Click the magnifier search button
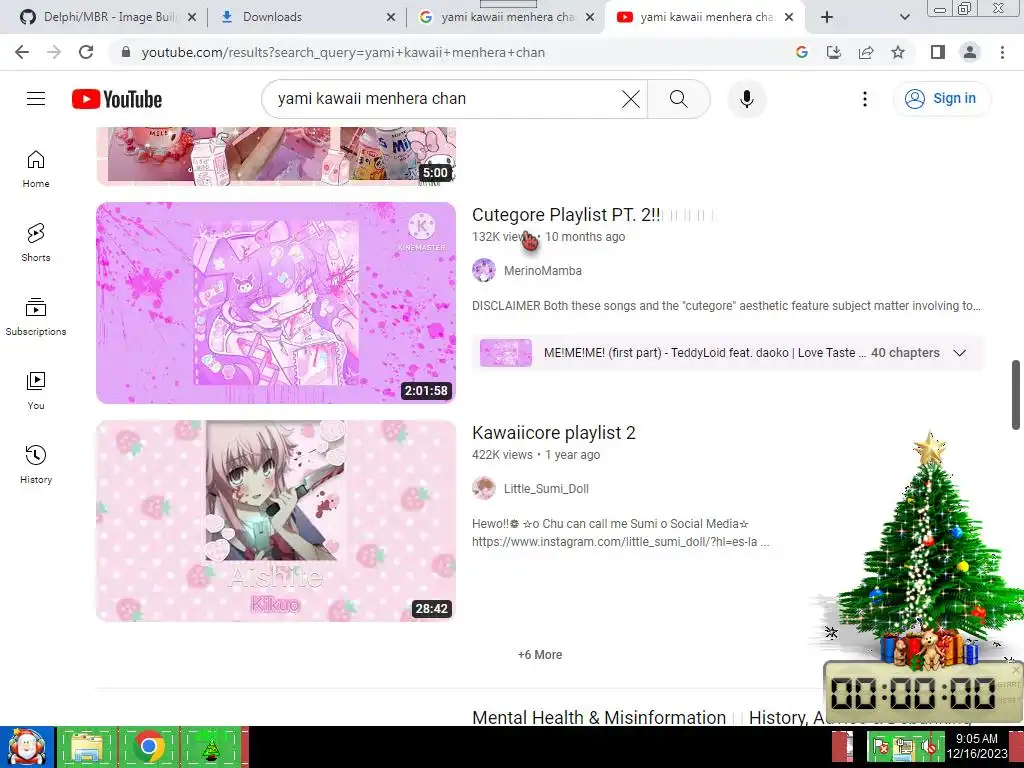The image size is (1024, 768). [679, 99]
